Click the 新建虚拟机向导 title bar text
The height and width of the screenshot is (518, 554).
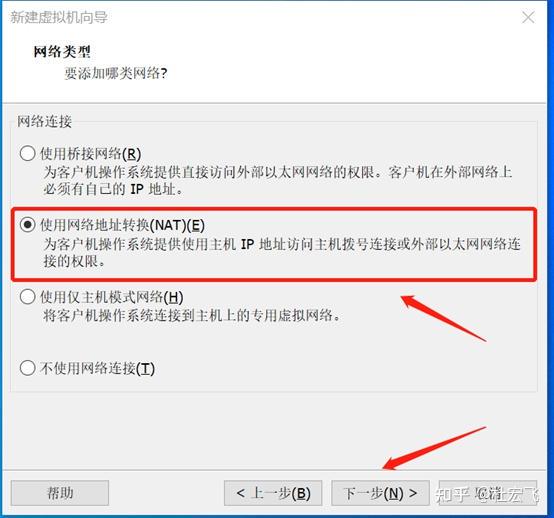pos(59,17)
